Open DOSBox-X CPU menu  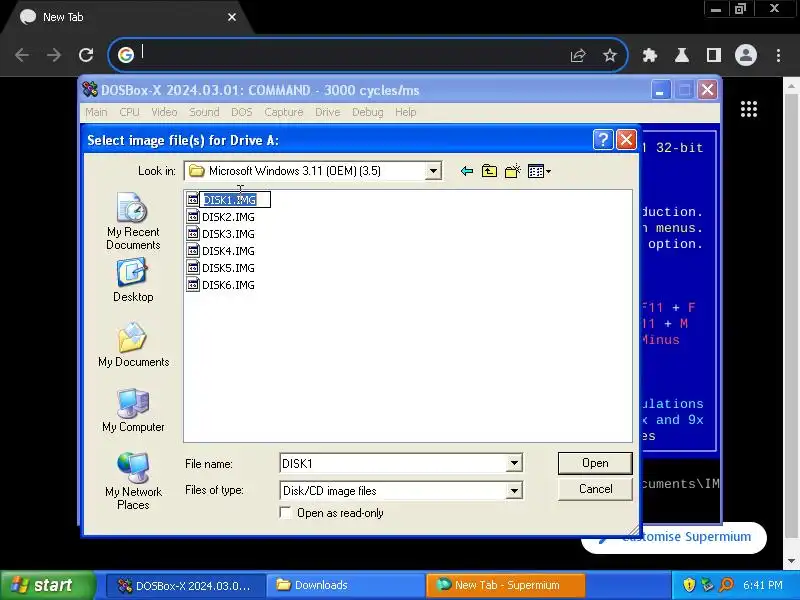(x=129, y=112)
